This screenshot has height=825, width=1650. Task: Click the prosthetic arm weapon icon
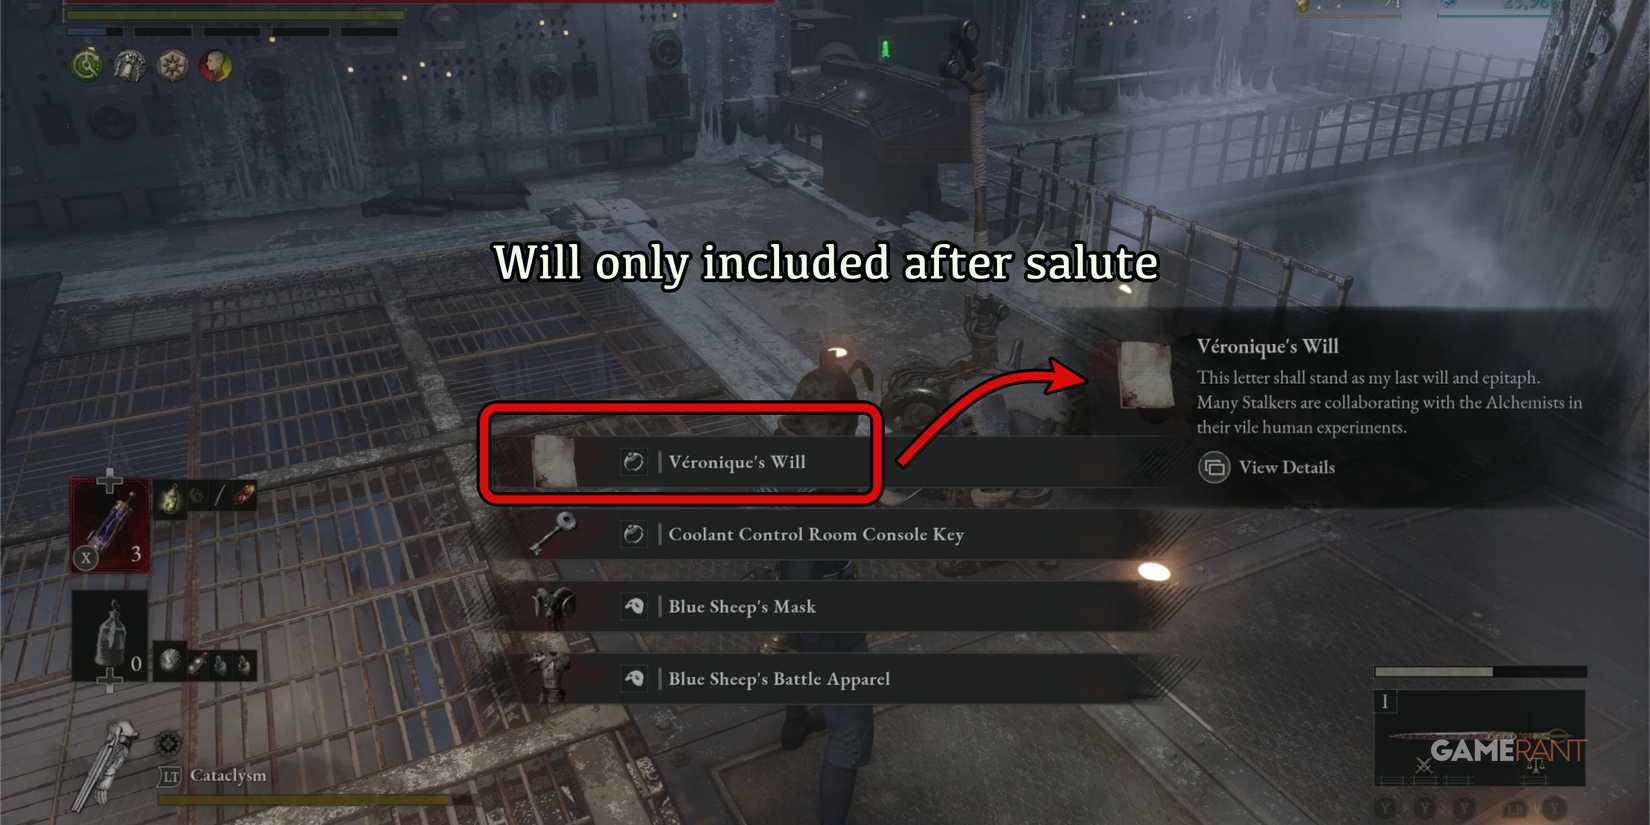110,765
